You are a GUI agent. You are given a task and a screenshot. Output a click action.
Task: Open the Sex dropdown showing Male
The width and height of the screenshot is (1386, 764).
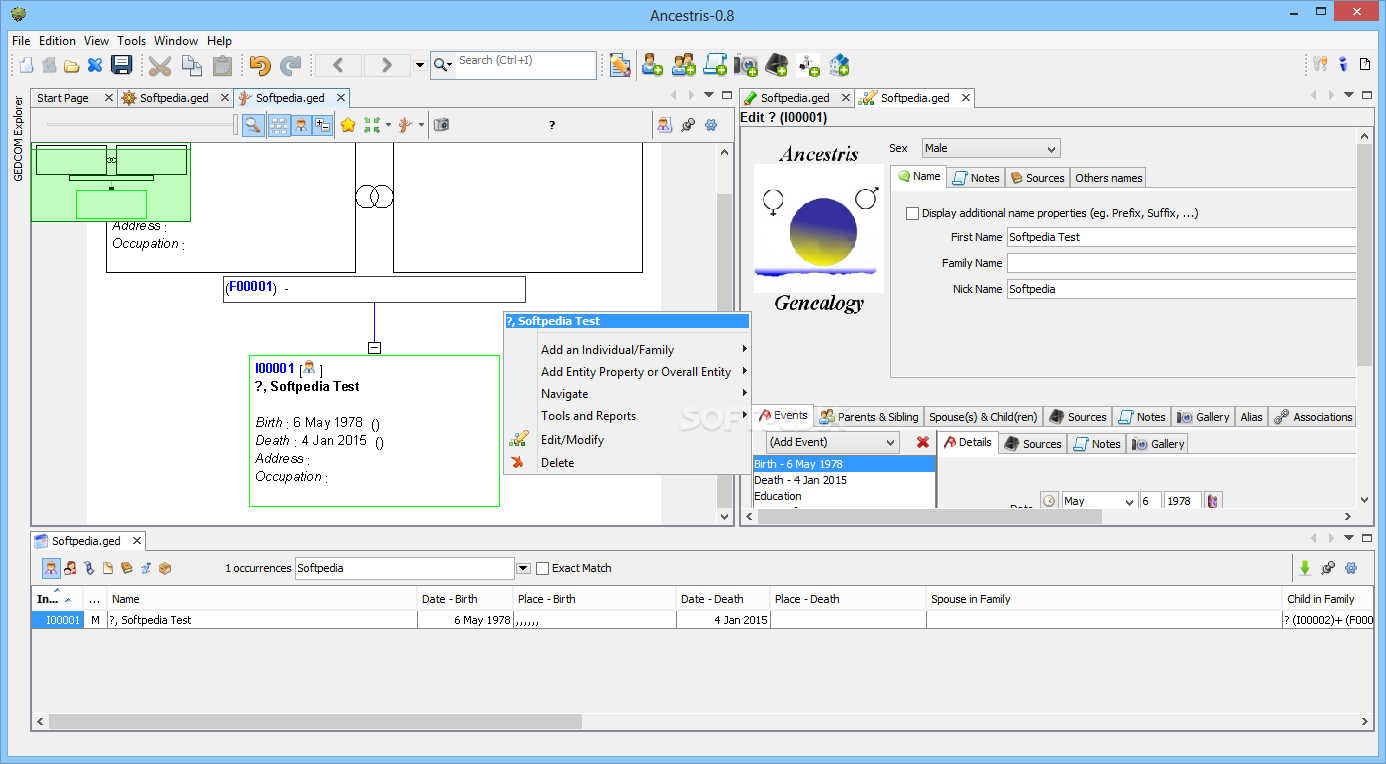click(x=991, y=148)
